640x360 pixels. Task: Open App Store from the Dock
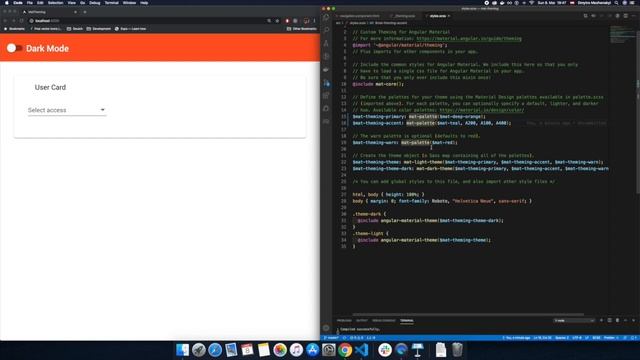pos(312,350)
